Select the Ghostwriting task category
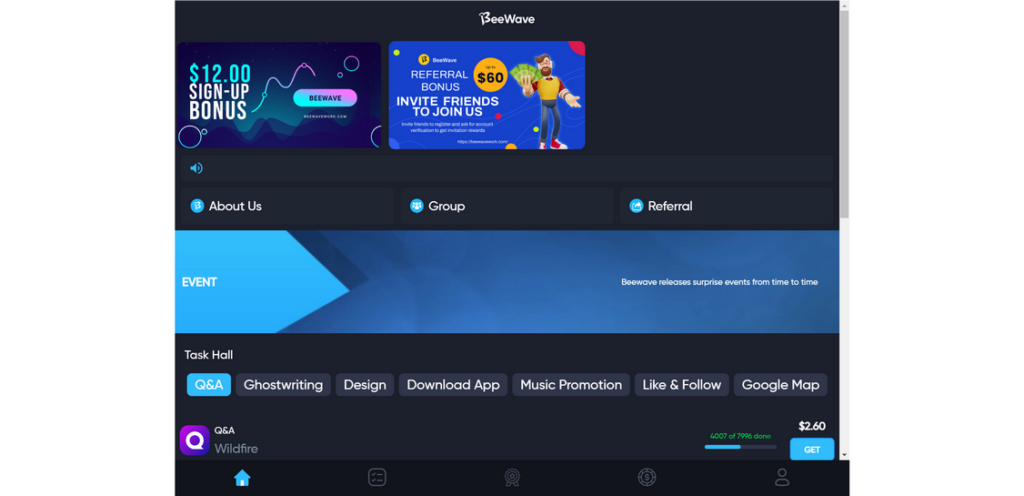1024x496 pixels. 283,385
